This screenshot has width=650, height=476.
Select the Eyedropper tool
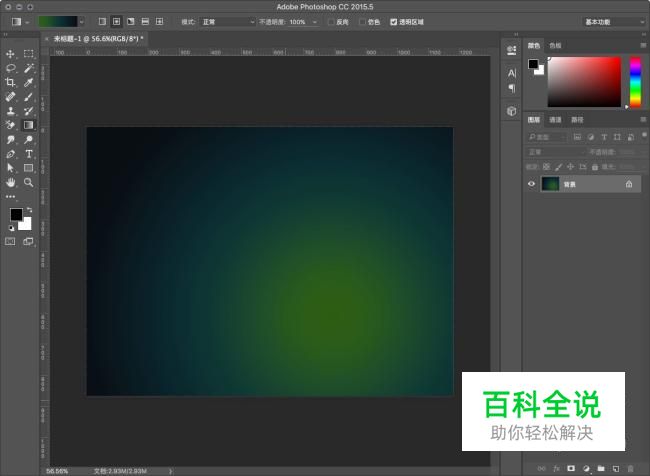coord(28,82)
